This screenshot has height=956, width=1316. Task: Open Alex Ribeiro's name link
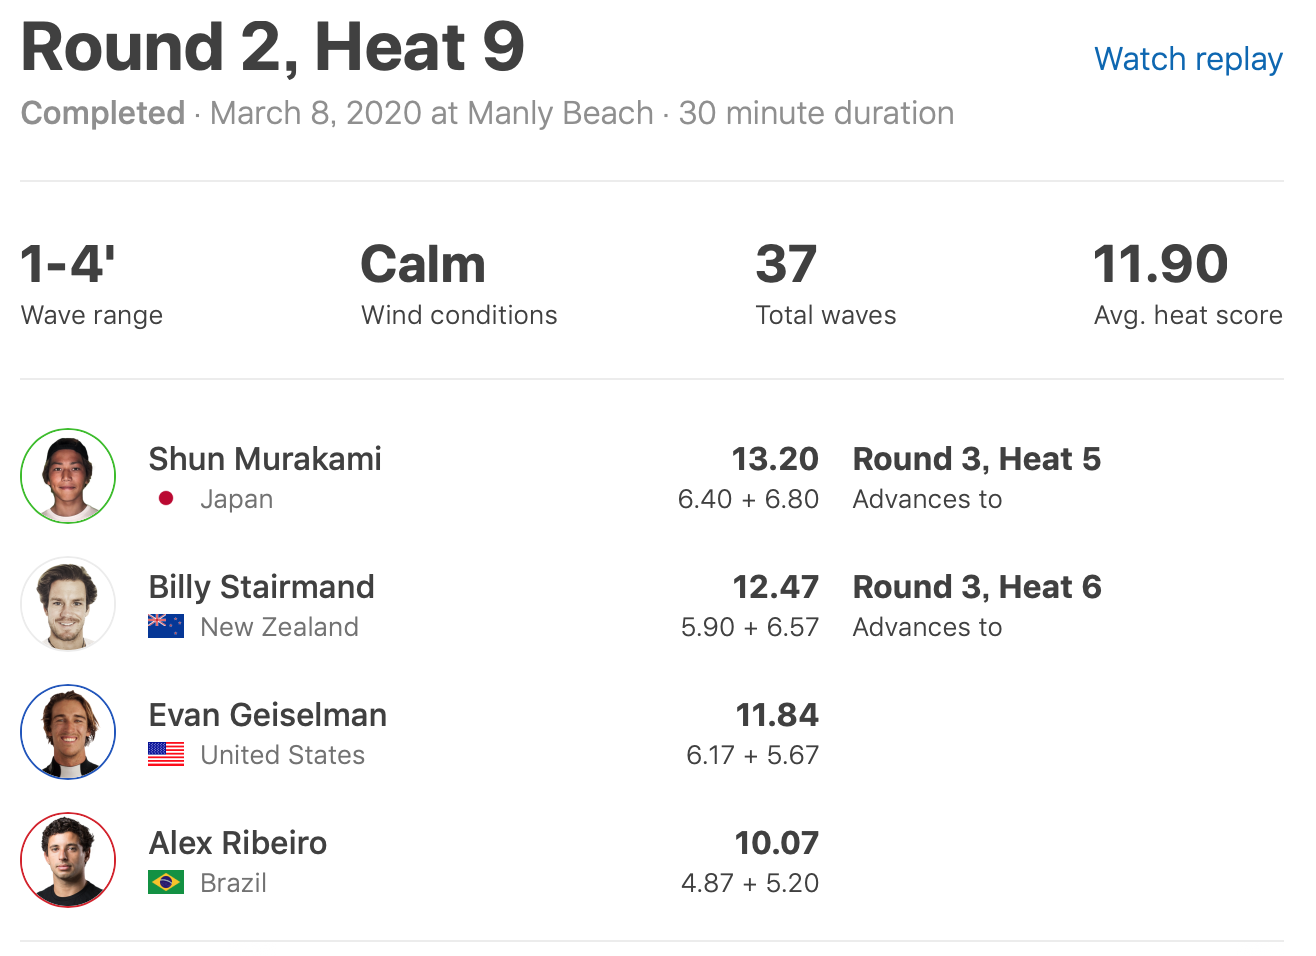click(238, 843)
